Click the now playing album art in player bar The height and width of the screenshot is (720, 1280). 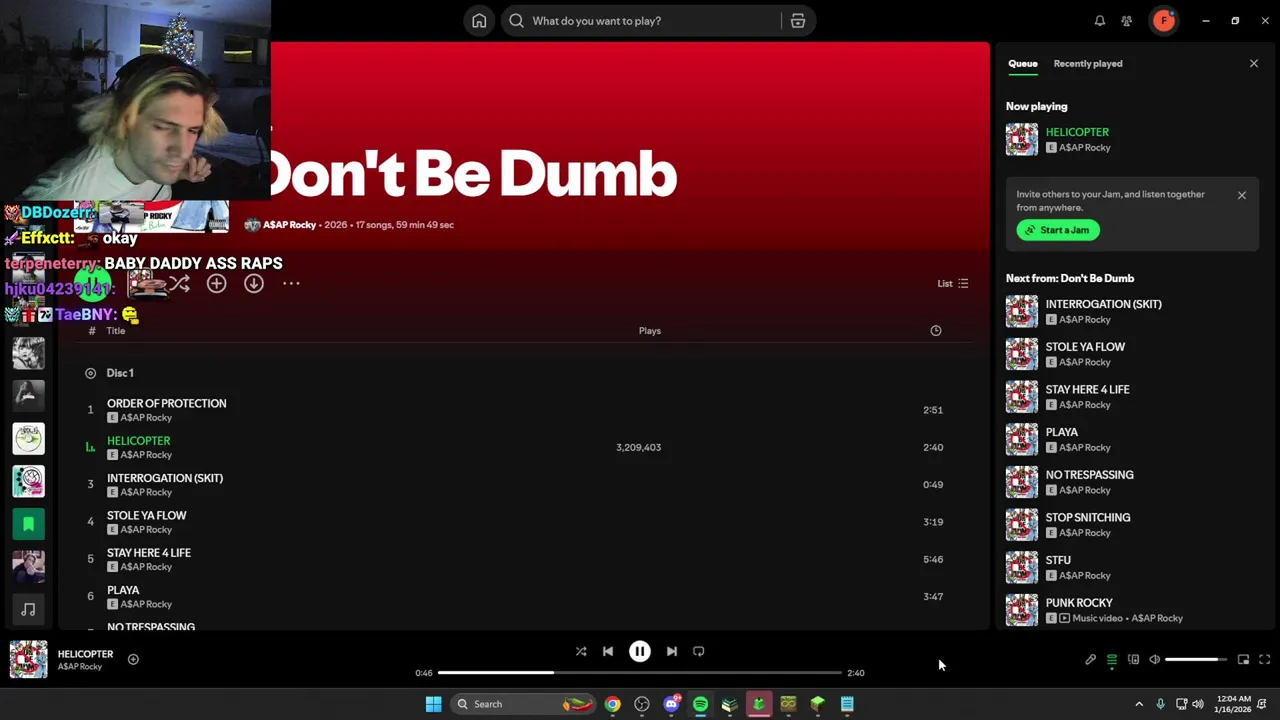pyautogui.click(x=28, y=659)
